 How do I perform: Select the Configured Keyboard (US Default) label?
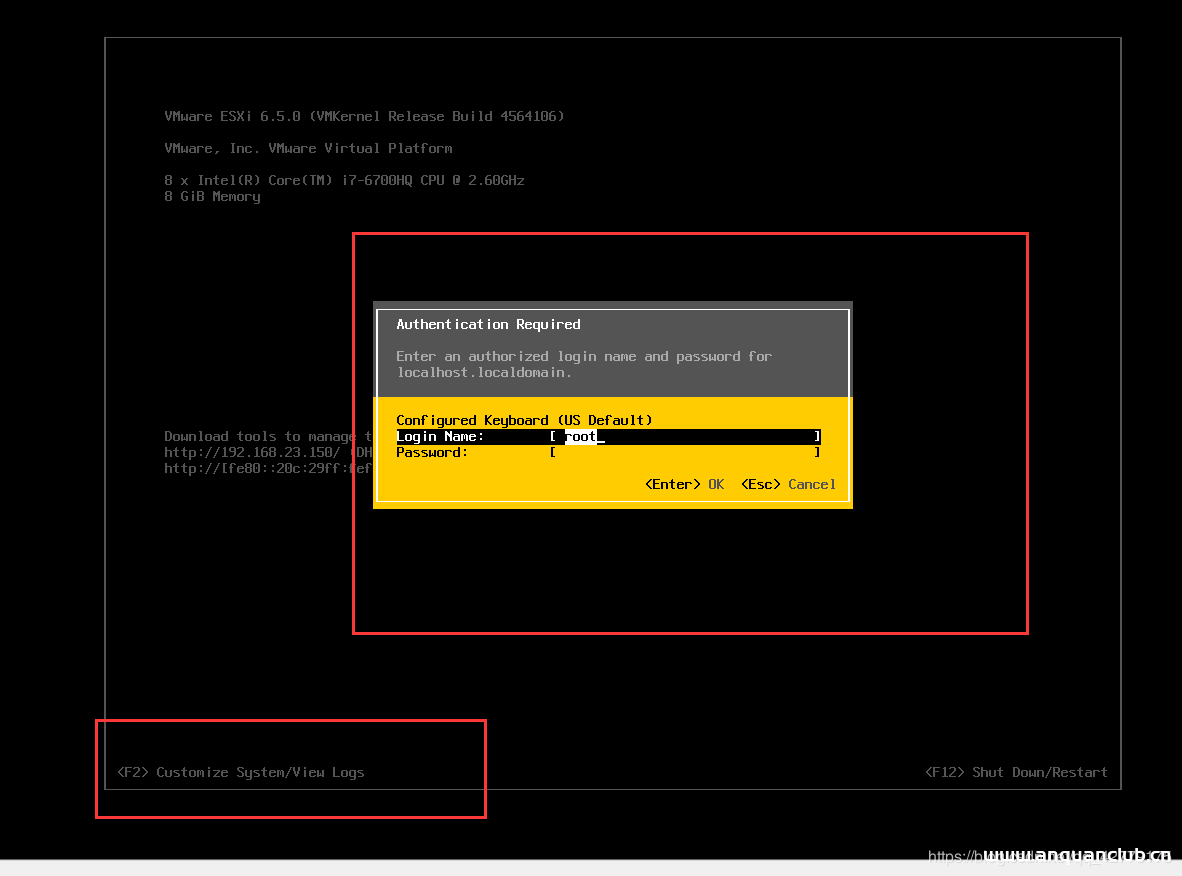click(525, 420)
